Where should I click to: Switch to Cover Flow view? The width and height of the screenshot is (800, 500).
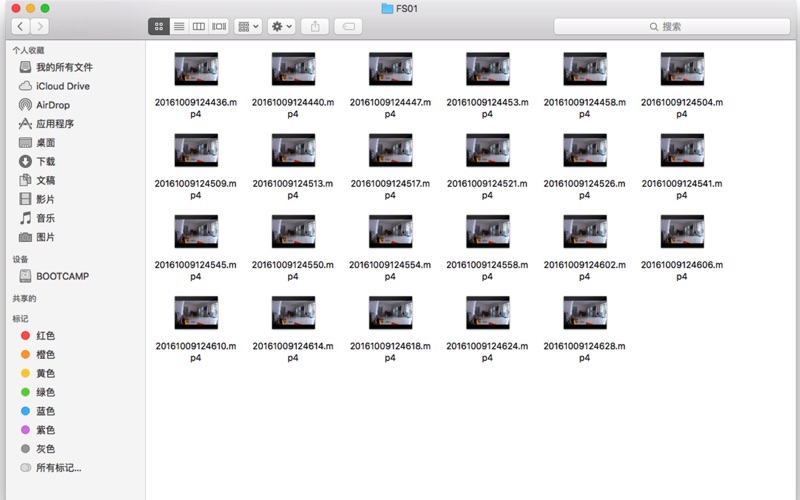point(219,26)
